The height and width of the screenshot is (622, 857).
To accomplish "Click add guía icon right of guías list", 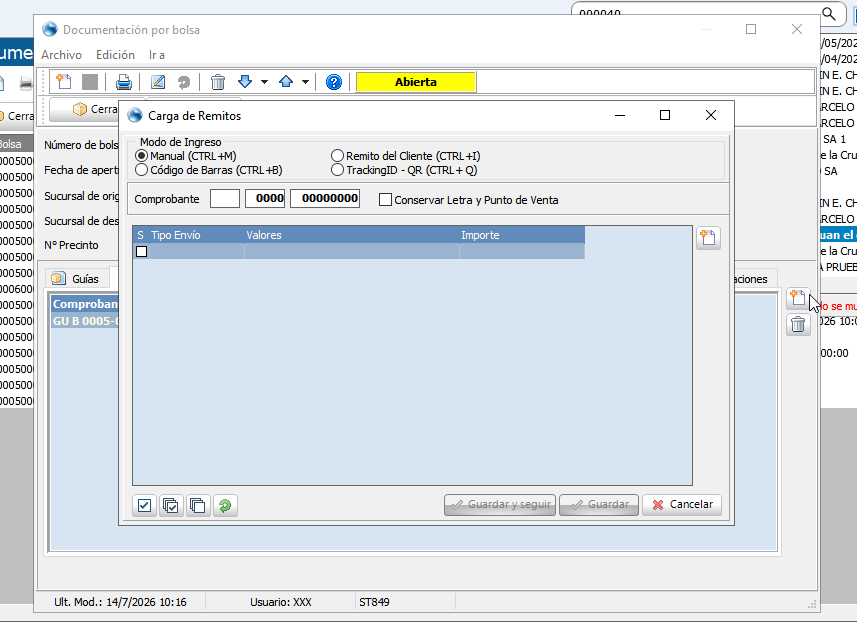I will coord(798,298).
